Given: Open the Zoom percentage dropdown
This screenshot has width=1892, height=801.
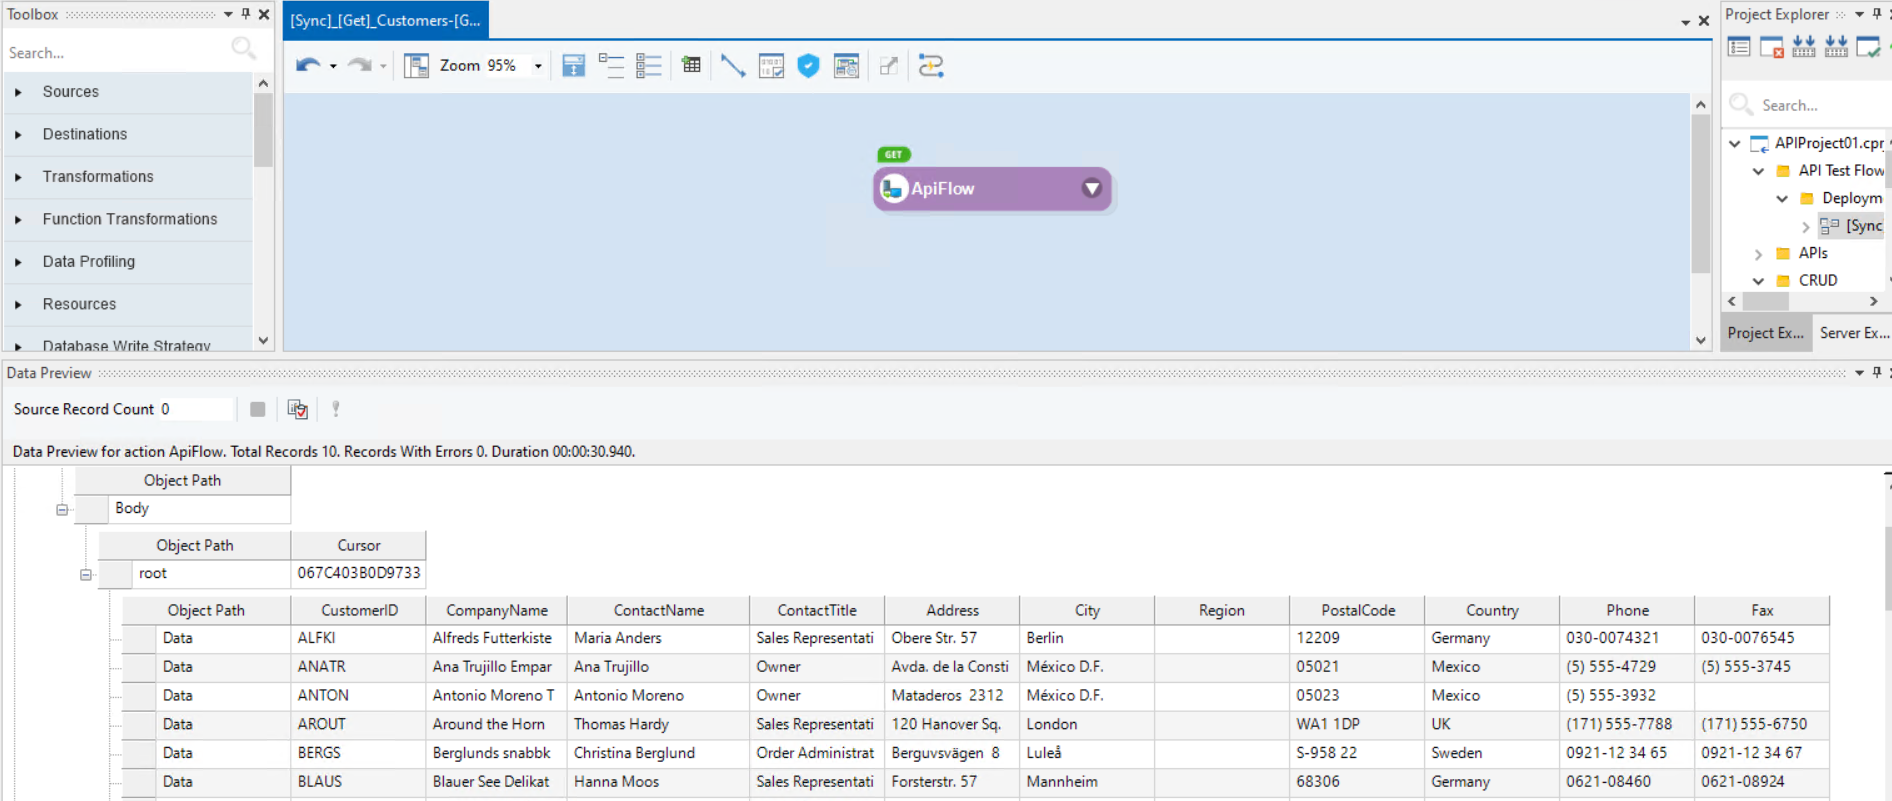Looking at the screenshot, I should tap(538, 66).
